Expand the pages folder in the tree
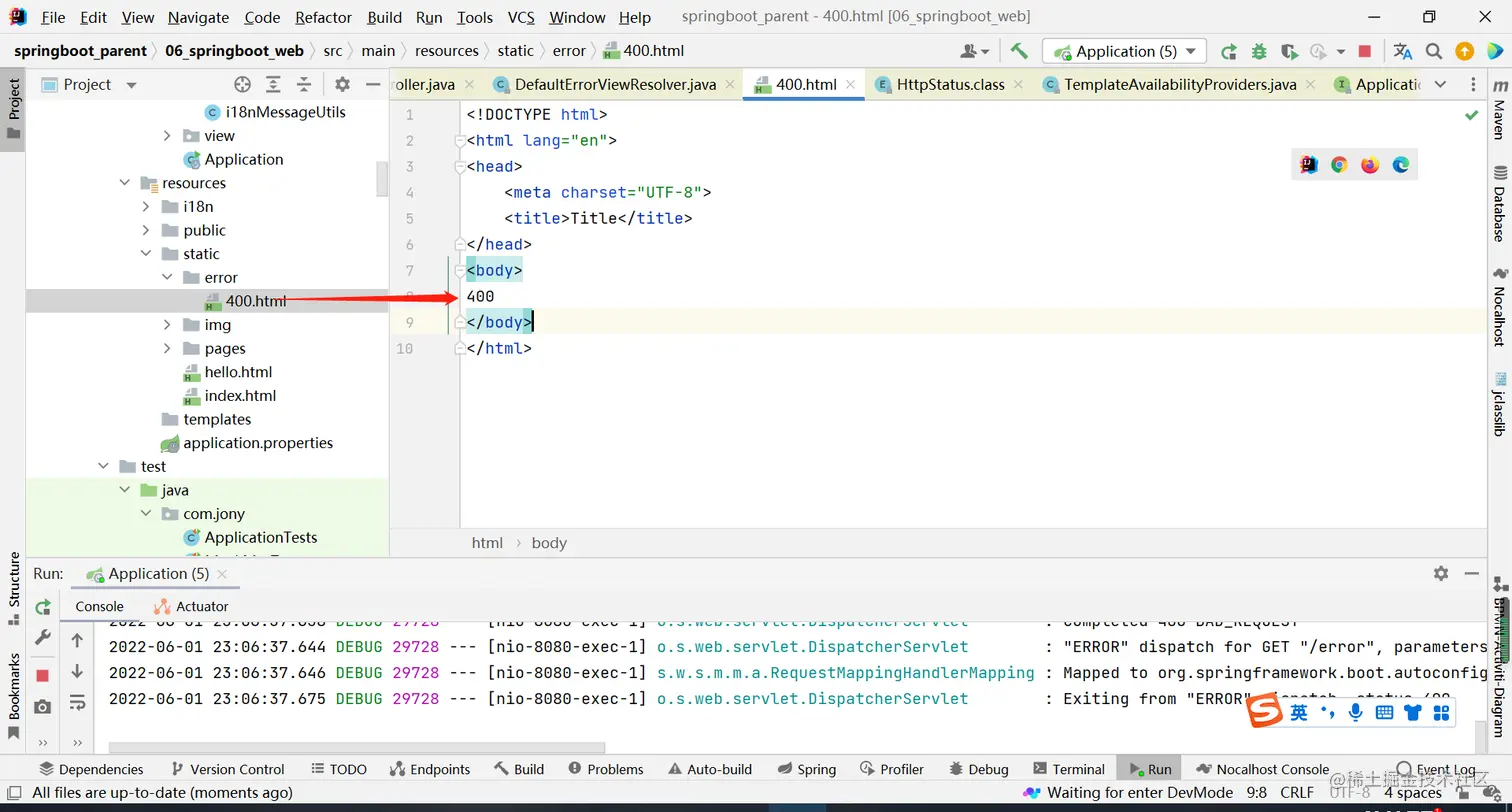 tap(167, 349)
